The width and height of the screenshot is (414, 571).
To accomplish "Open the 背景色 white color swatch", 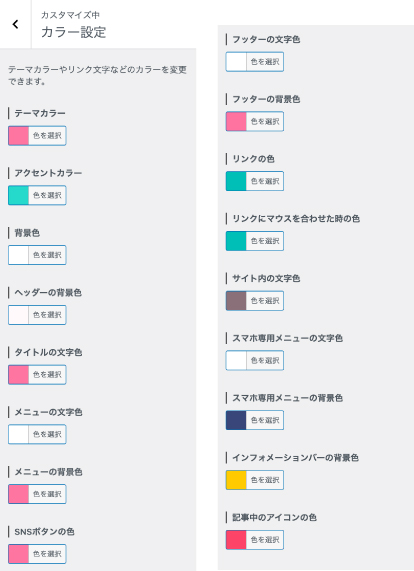I will (x=19, y=255).
